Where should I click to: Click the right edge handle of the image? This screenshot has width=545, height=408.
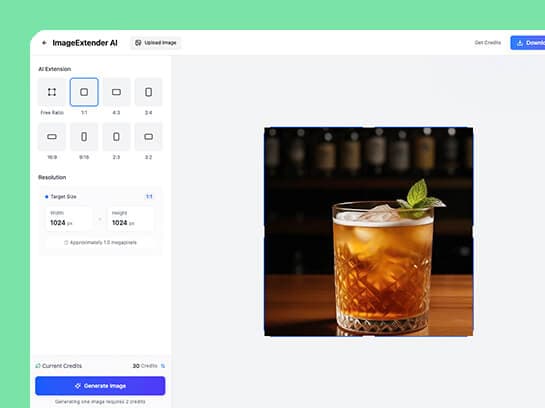[473, 232]
